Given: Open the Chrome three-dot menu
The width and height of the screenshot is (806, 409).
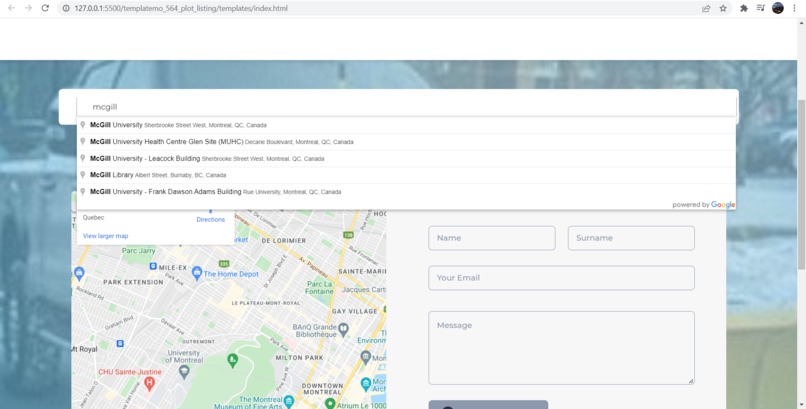Looking at the screenshot, I should tap(795, 8).
